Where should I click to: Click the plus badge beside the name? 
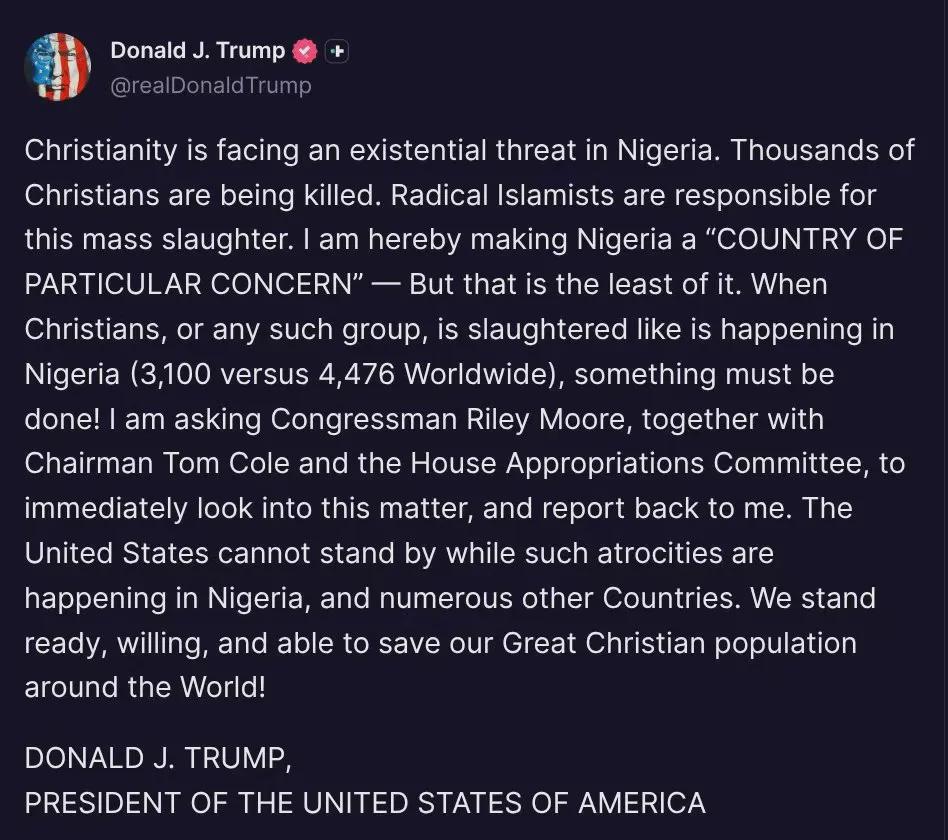click(x=337, y=51)
